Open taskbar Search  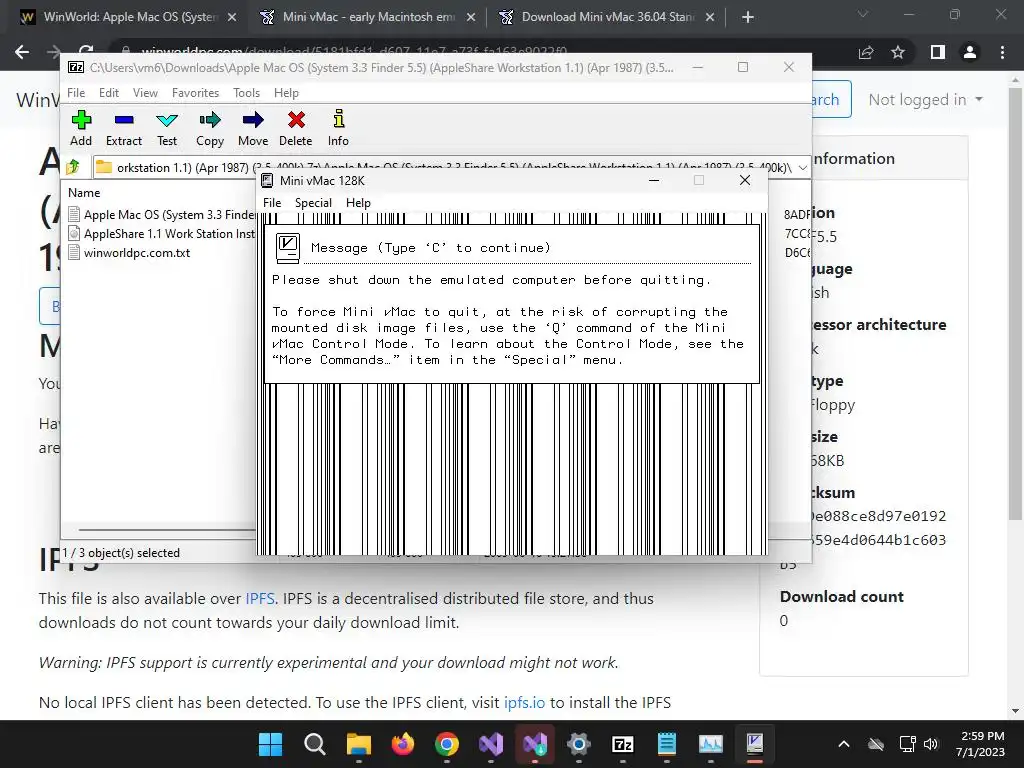click(315, 744)
